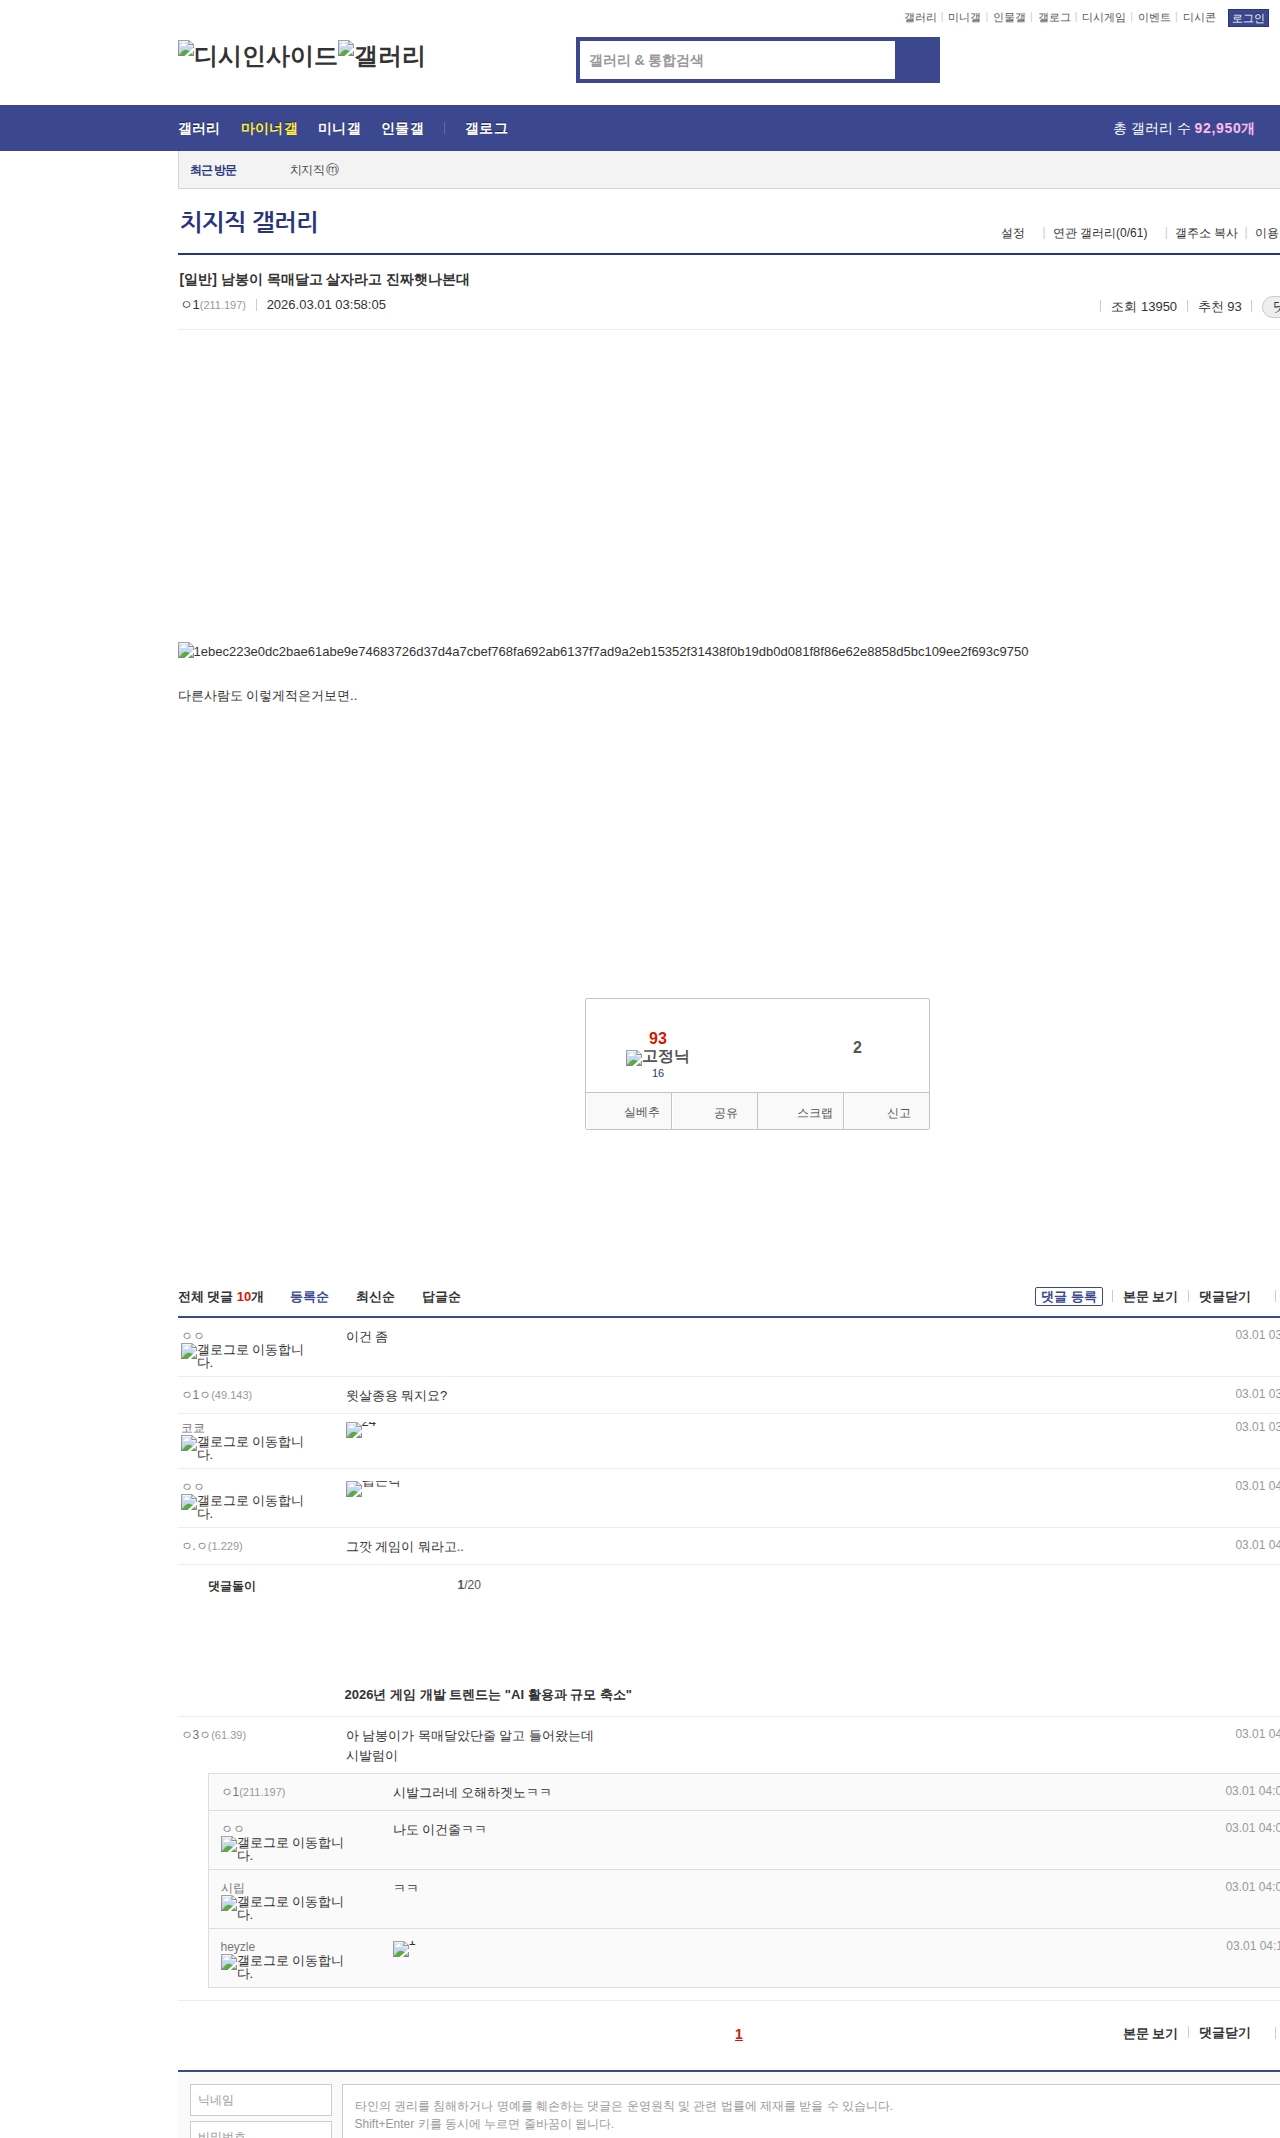The height and width of the screenshot is (2138, 1280).
Task: Open 시립's gallog icon
Action: point(282,1907)
